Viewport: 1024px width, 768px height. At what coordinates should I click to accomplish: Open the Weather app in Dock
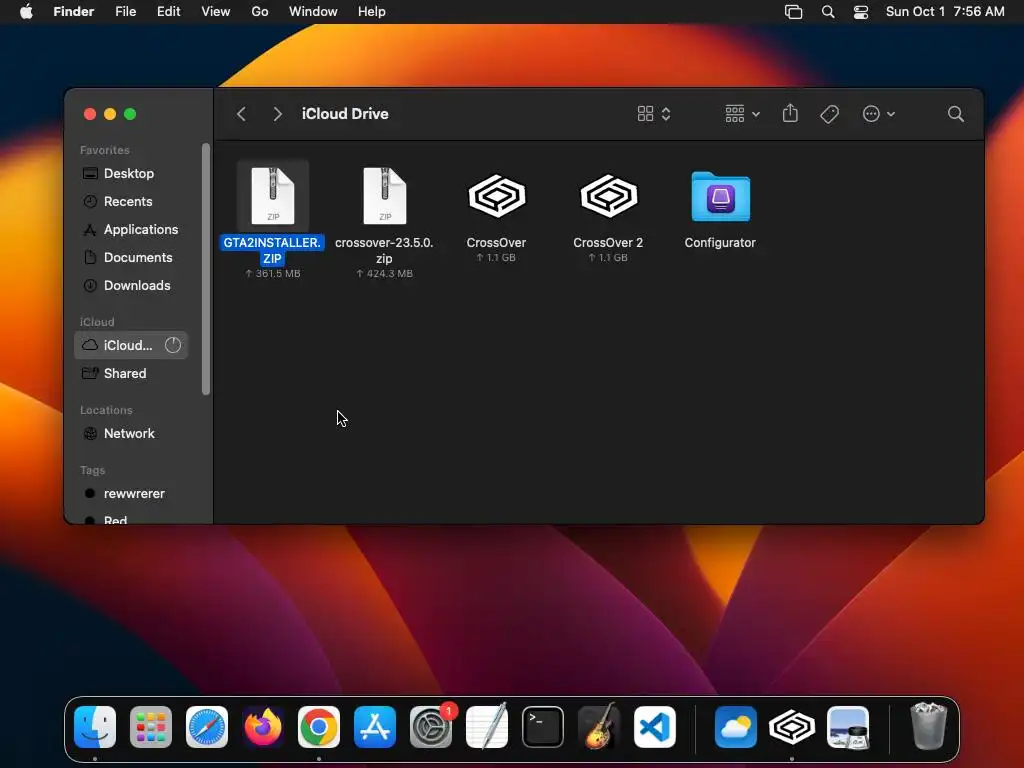[x=736, y=727]
